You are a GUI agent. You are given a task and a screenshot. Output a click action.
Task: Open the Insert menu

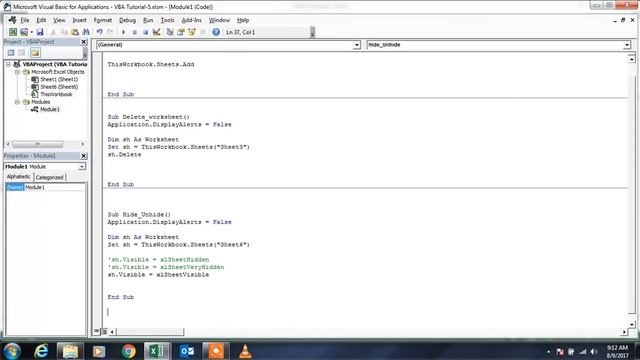coord(79,20)
